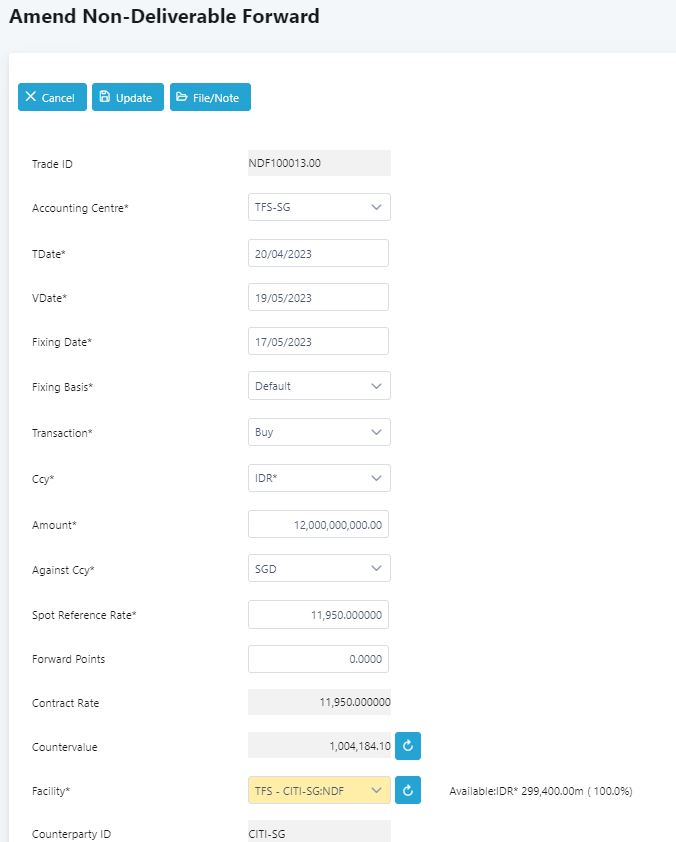Expand the Facility dropdown
The width and height of the screenshot is (676, 842).
pos(319,790)
